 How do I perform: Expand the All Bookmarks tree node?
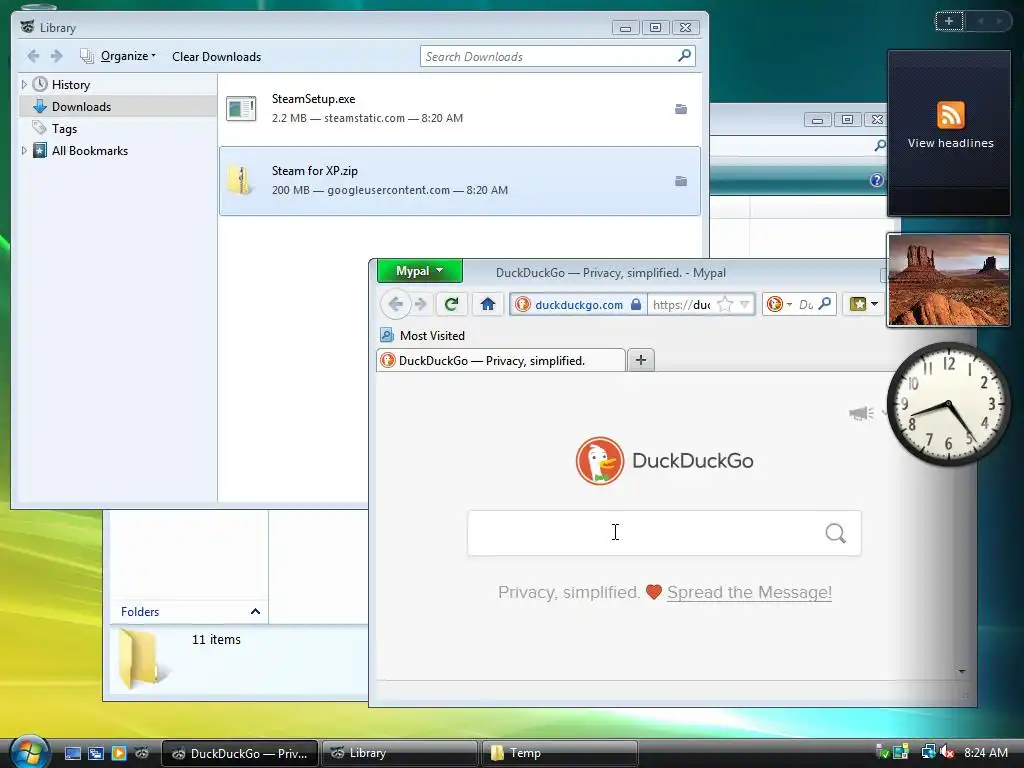click(x=24, y=151)
